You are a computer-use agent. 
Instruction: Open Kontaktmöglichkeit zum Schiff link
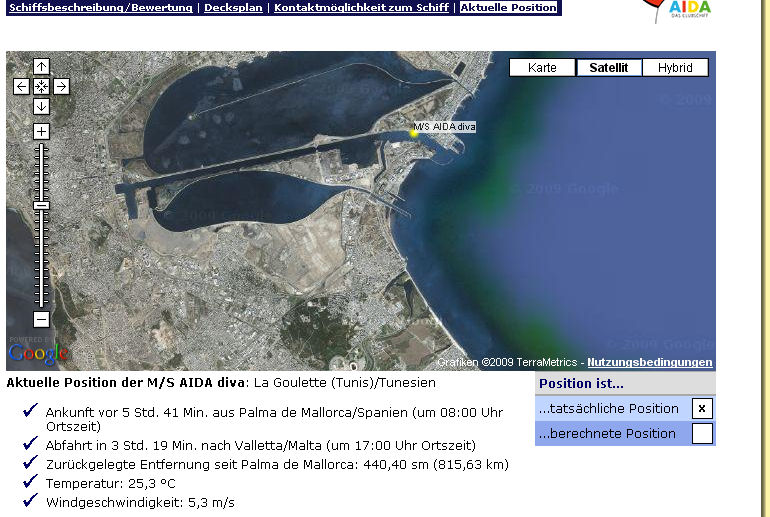(x=361, y=8)
